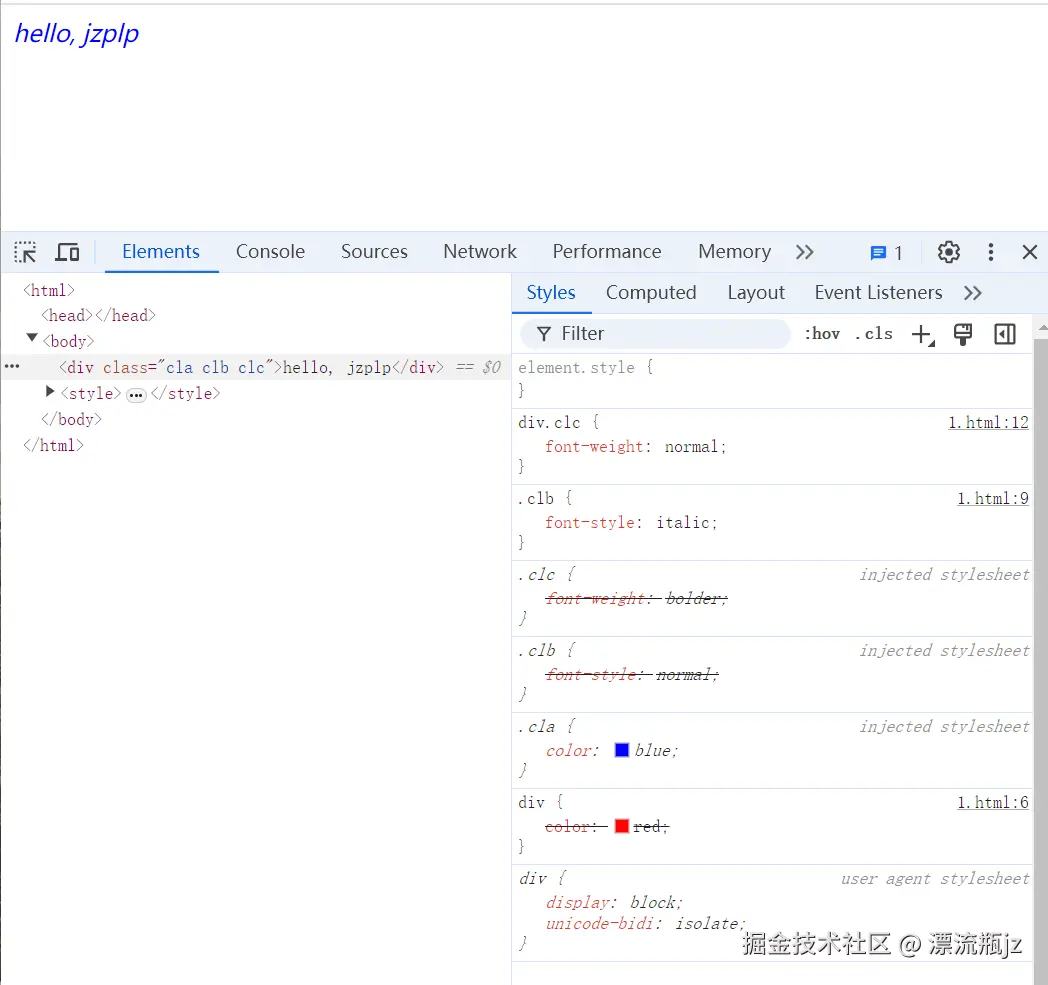Open the three-dot customize DevTools menu
This screenshot has width=1048, height=985.
point(991,252)
